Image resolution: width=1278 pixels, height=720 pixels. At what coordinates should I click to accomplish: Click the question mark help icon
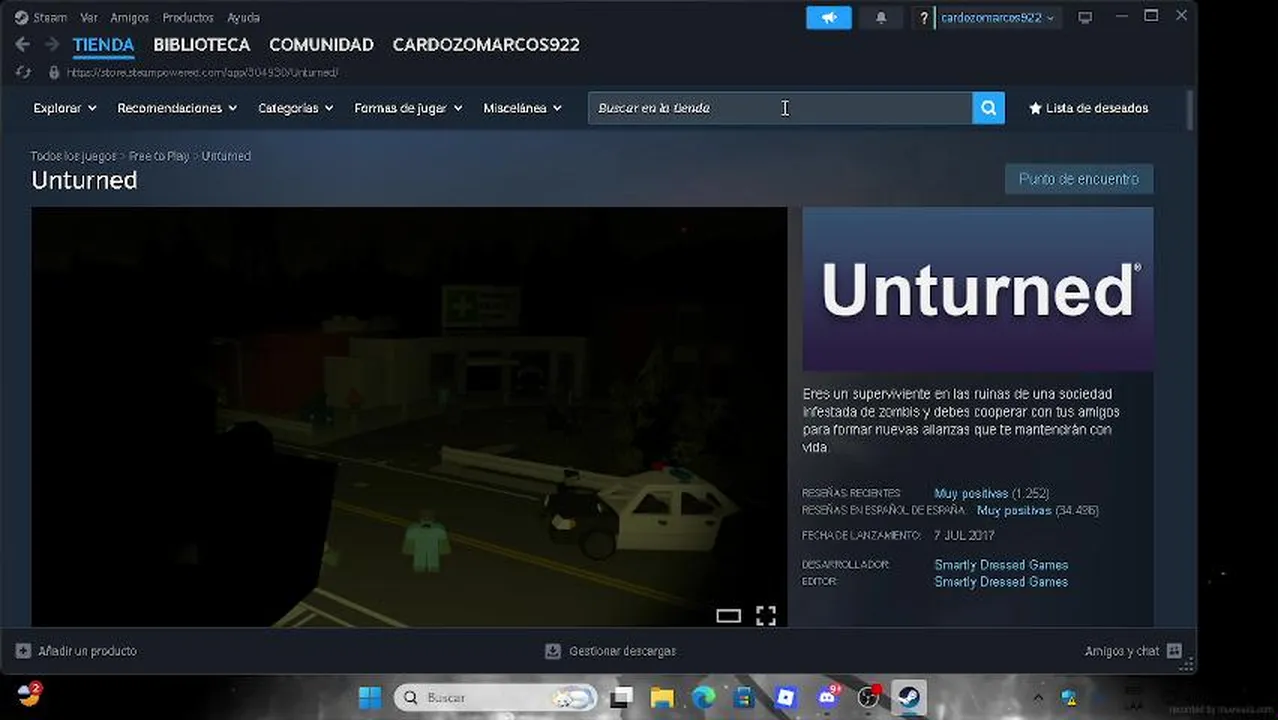click(923, 18)
